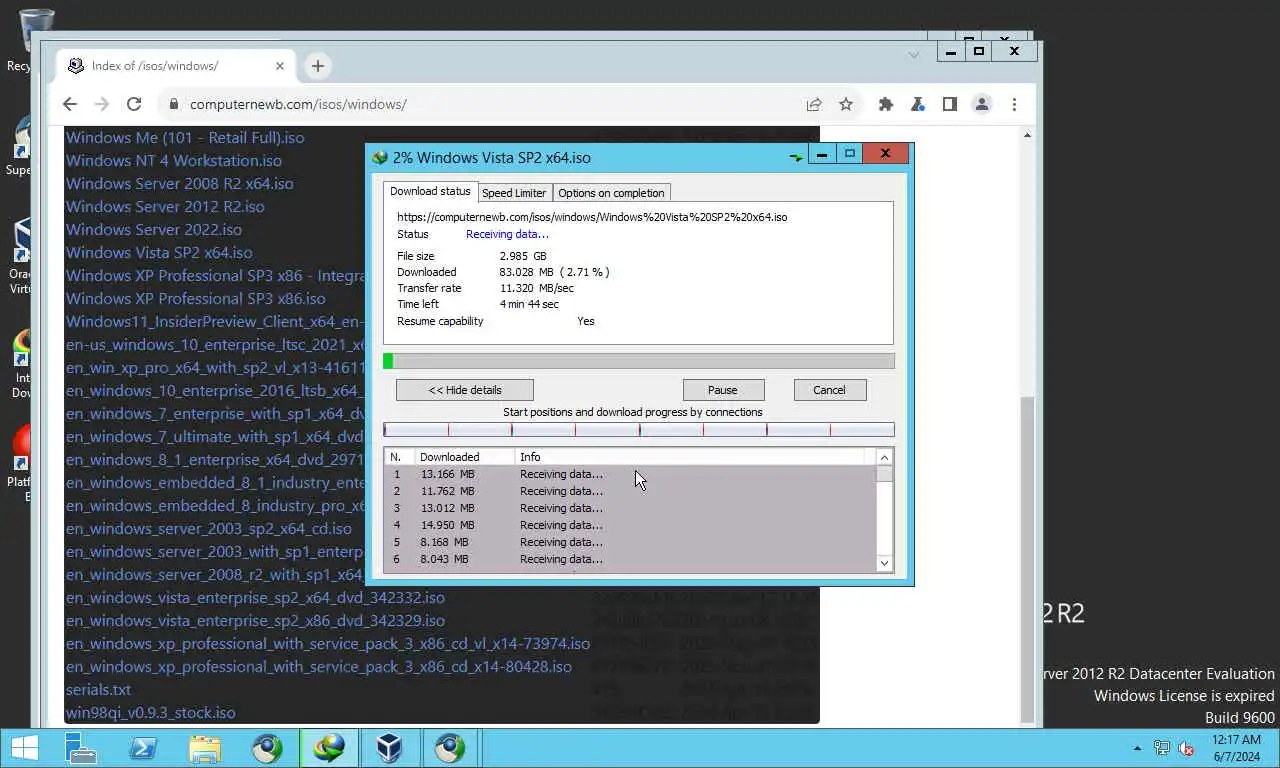Open win98qi_v0.9.3_stock.iso link
1280x768 pixels.
point(150,713)
